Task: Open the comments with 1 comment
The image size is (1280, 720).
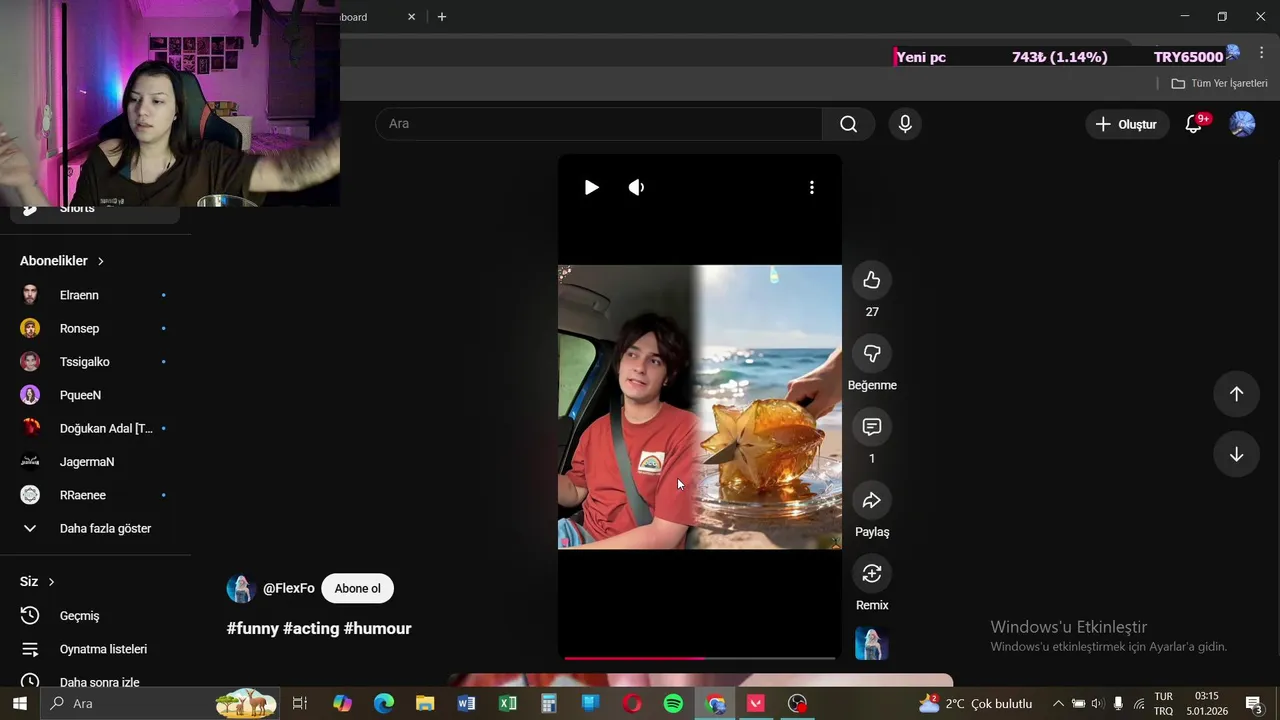Action: pyautogui.click(x=872, y=427)
